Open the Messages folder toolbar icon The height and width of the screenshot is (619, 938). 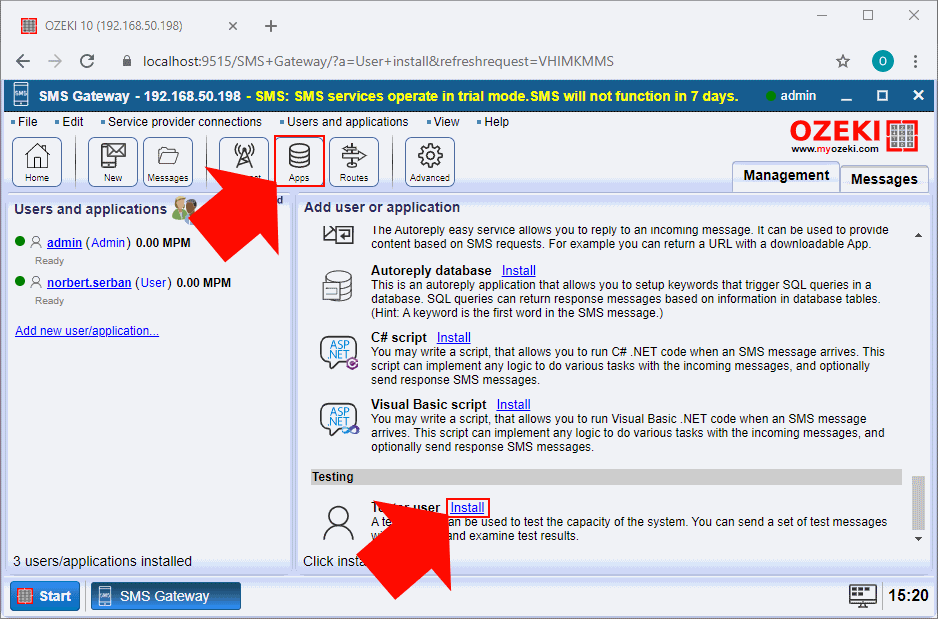[x=168, y=161]
